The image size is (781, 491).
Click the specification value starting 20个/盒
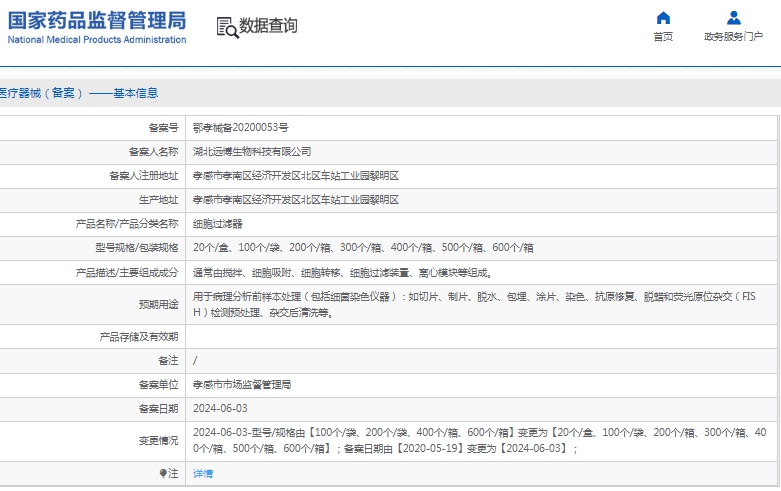click(363, 248)
